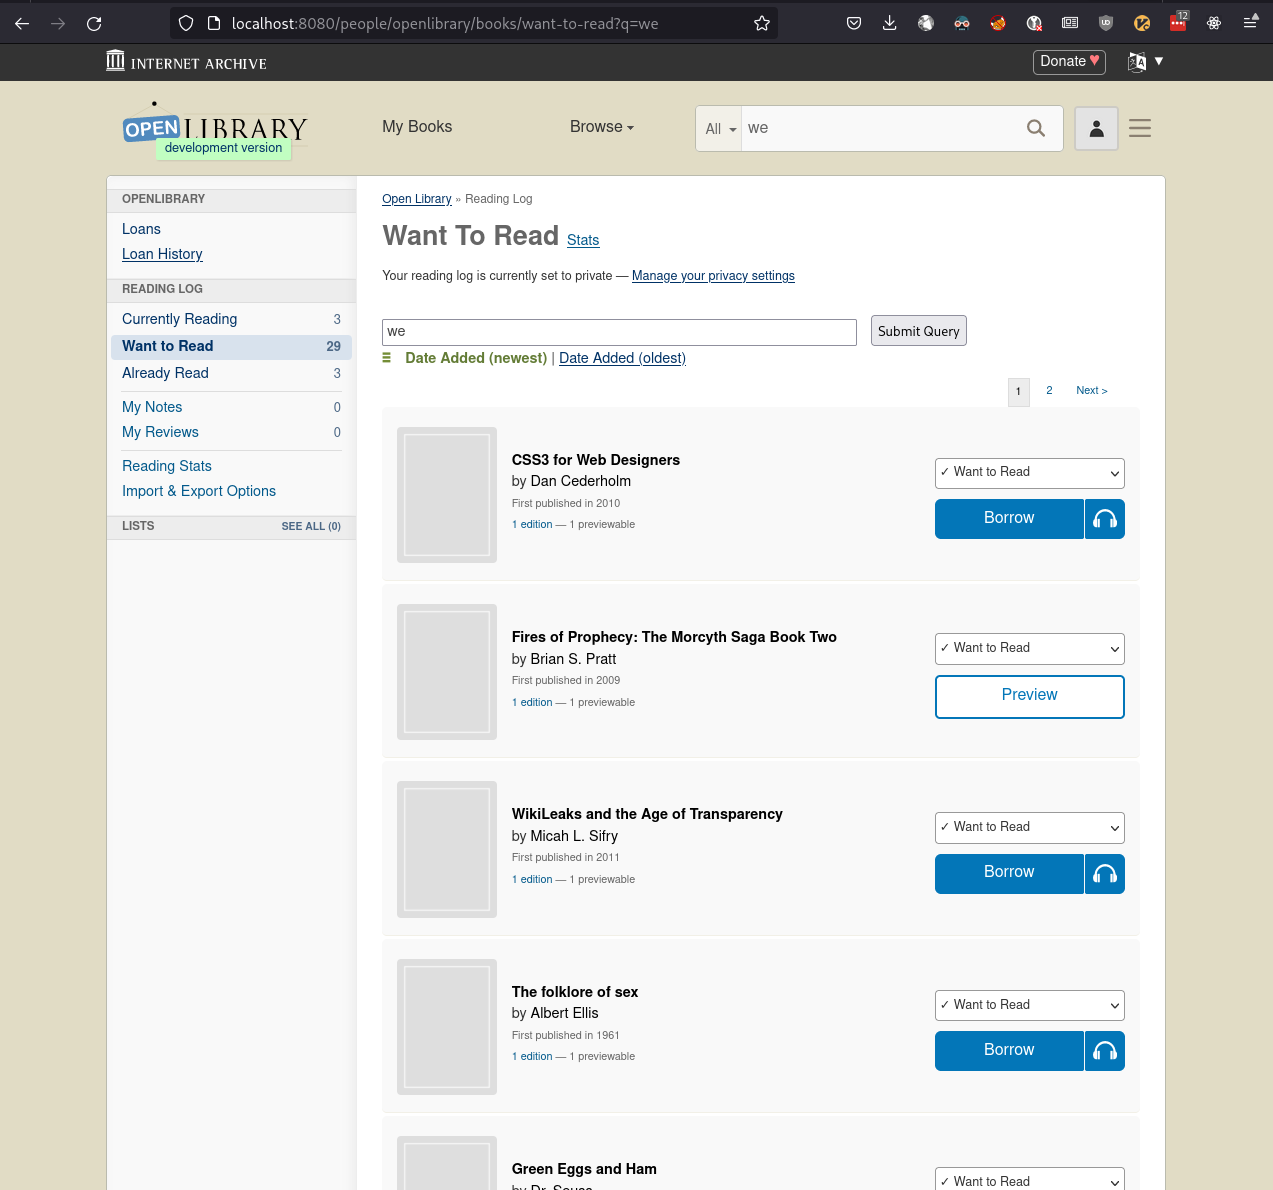Click the Donate button
Image resolution: width=1273 pixels, height=1190 pixels.
tap(1069, 62)
